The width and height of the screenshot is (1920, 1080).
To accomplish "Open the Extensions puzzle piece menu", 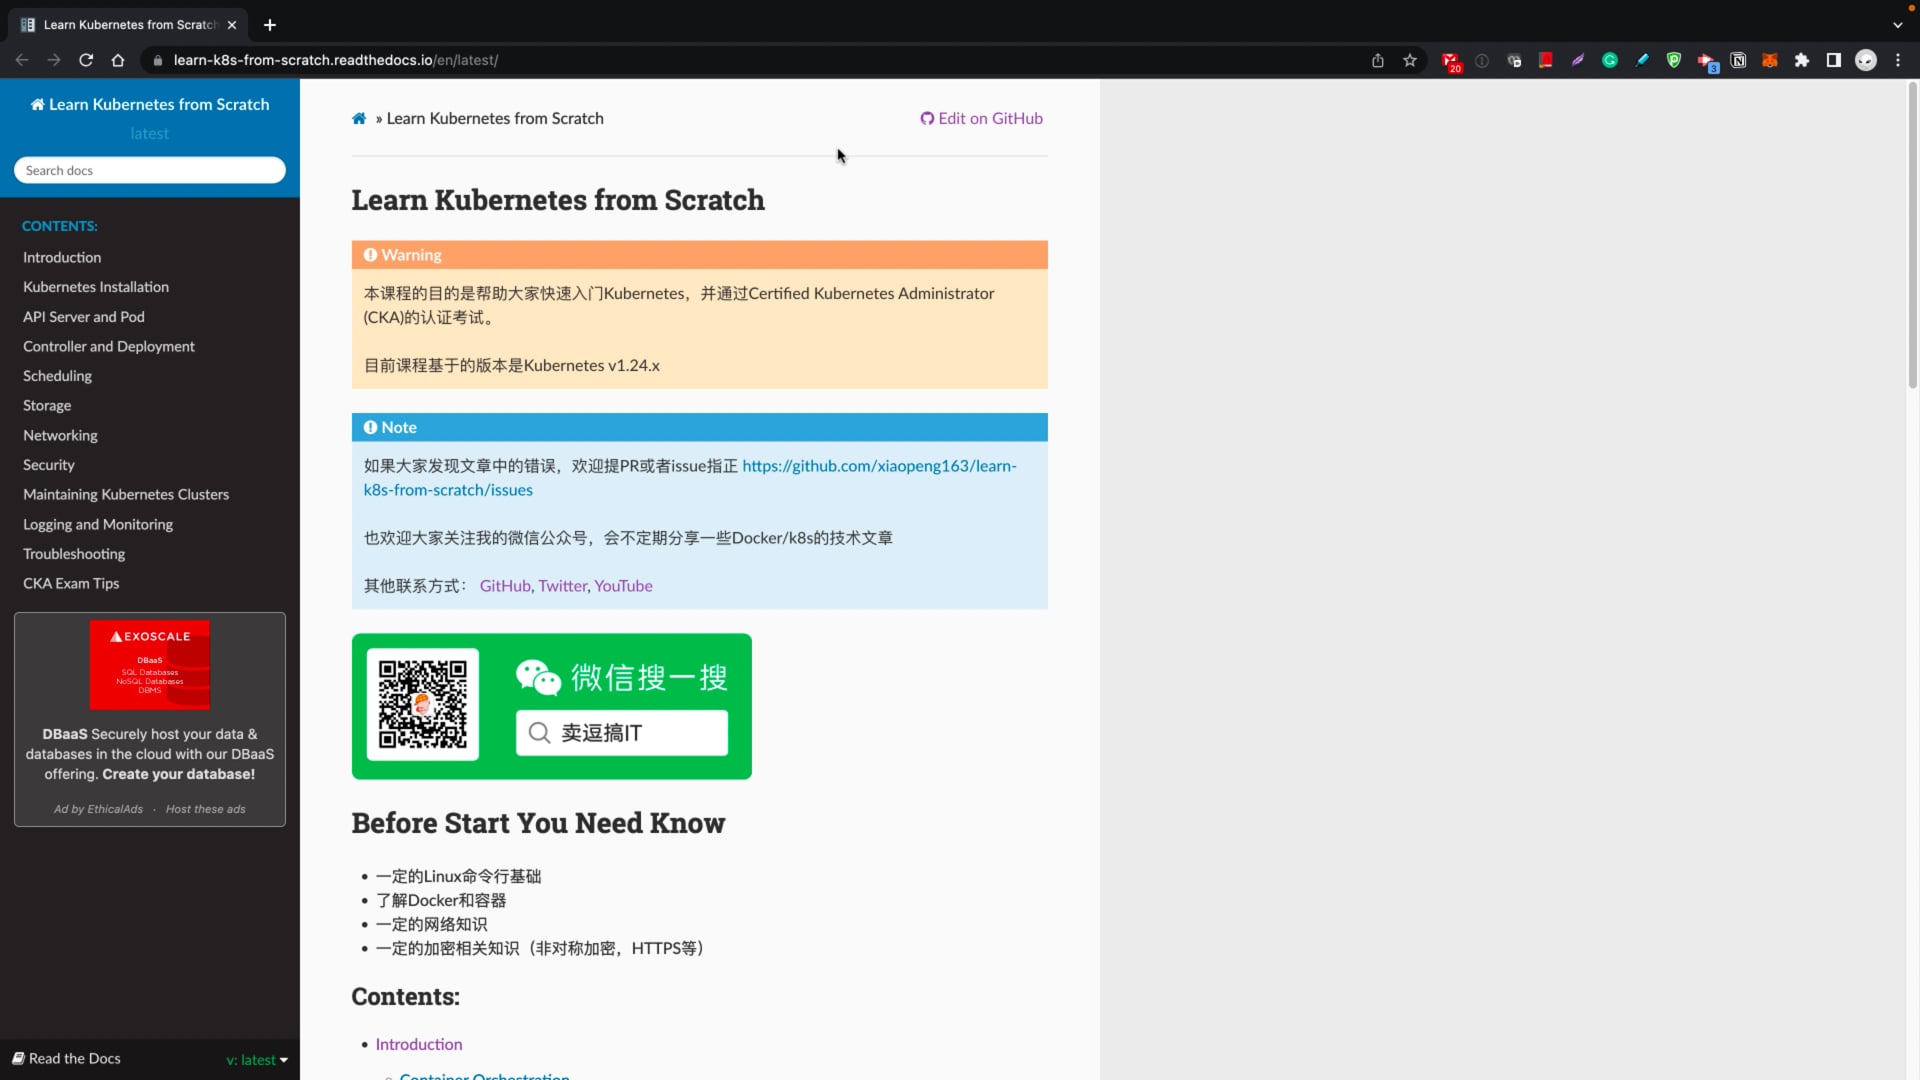I will tap(1802, 60).
